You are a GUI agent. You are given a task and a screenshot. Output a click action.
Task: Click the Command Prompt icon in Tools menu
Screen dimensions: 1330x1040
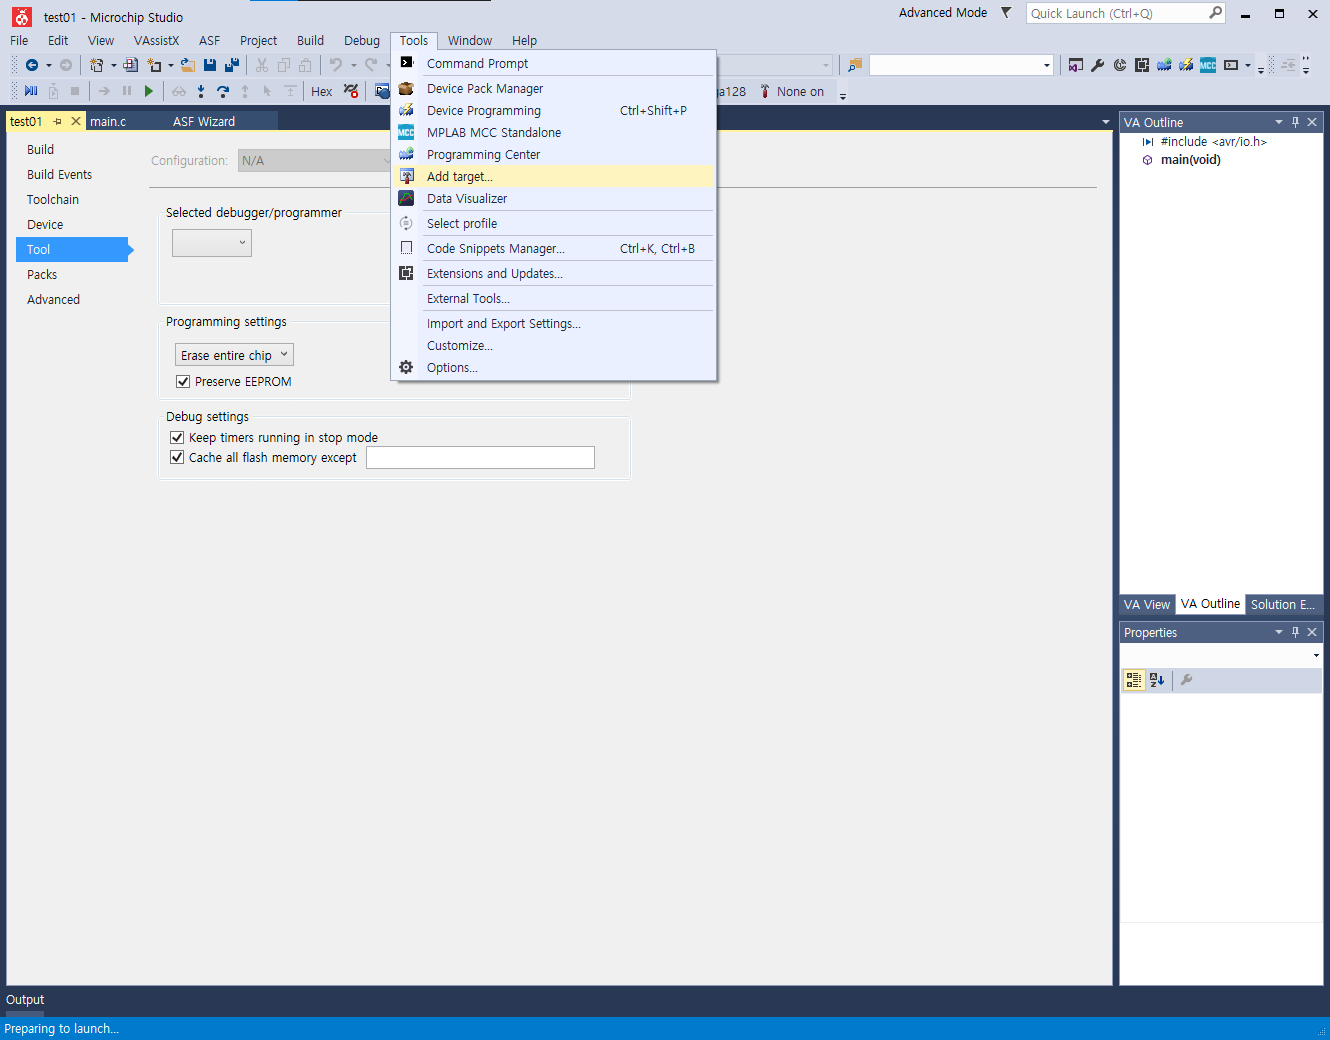click(406, 63)
